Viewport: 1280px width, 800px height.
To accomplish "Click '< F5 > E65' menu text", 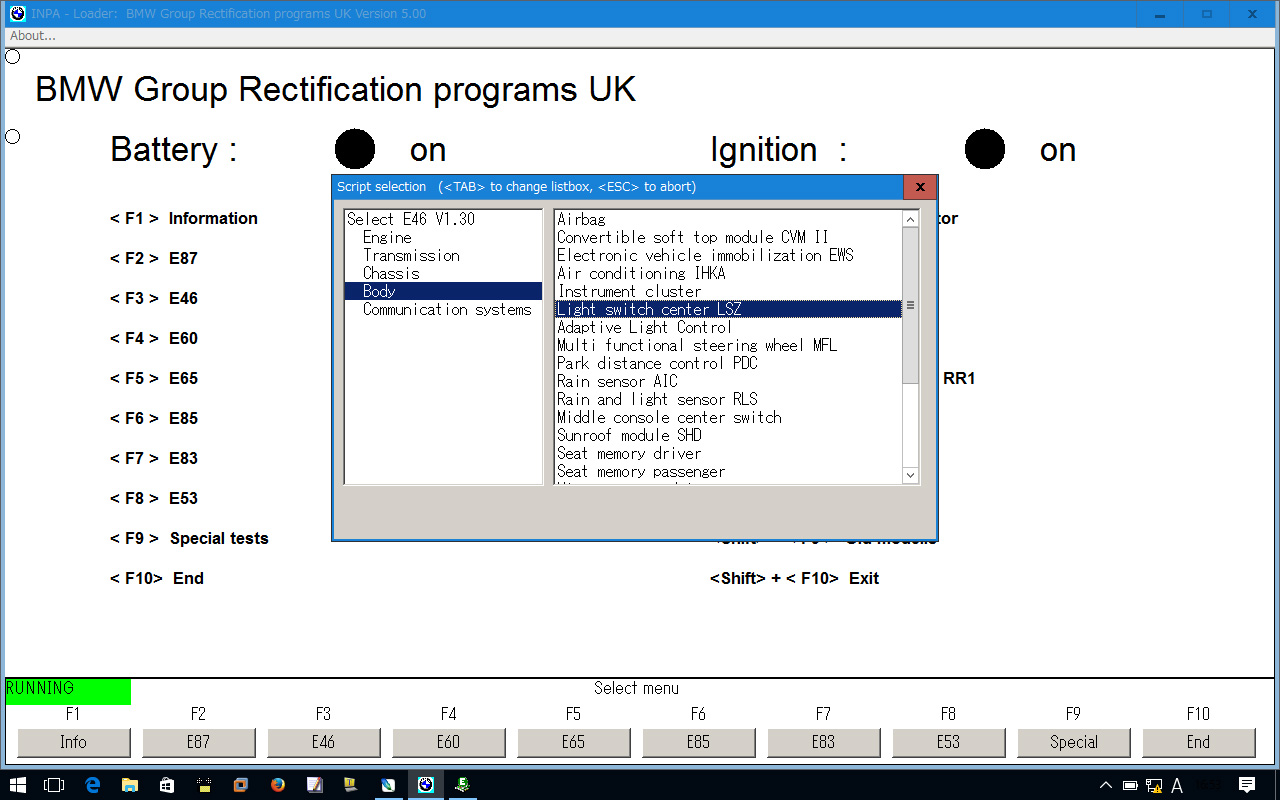I will 154,378.
